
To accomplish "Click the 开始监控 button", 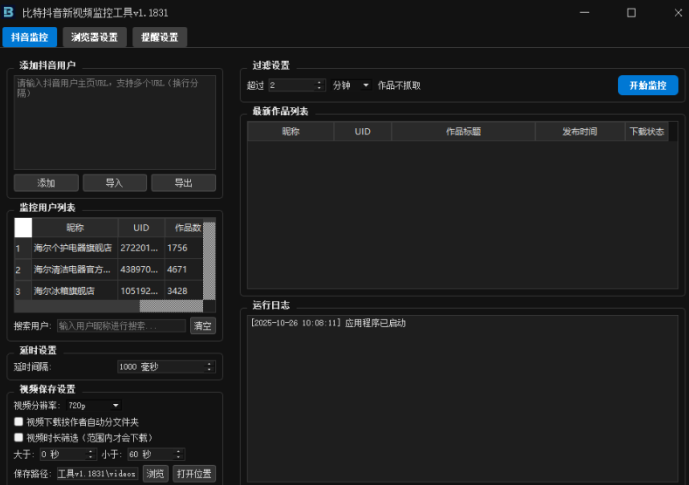I will (648, 85).
